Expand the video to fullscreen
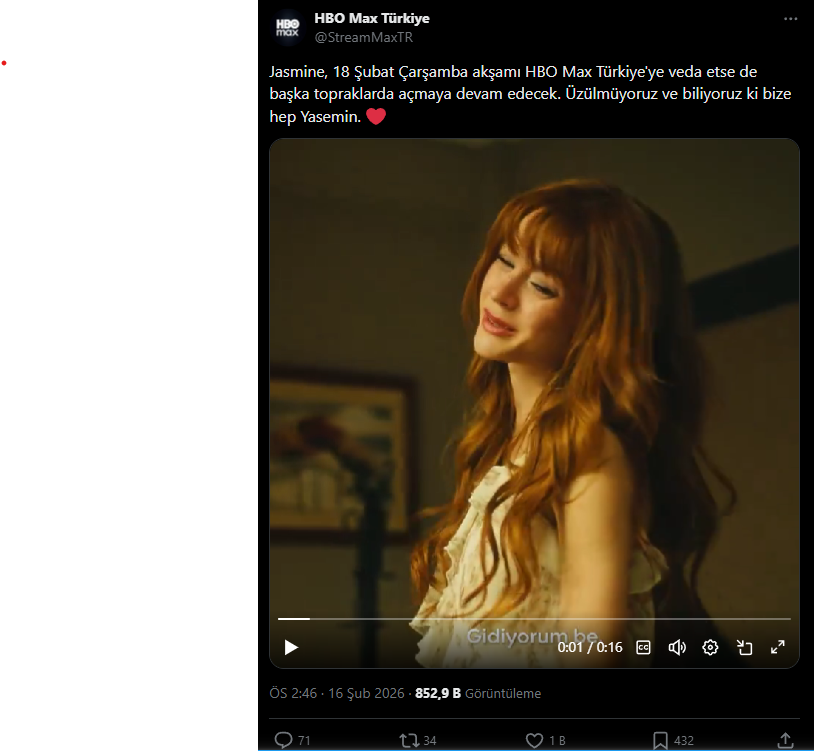The width and height of the screenshot is (814, 751). (x=777, y=647)
